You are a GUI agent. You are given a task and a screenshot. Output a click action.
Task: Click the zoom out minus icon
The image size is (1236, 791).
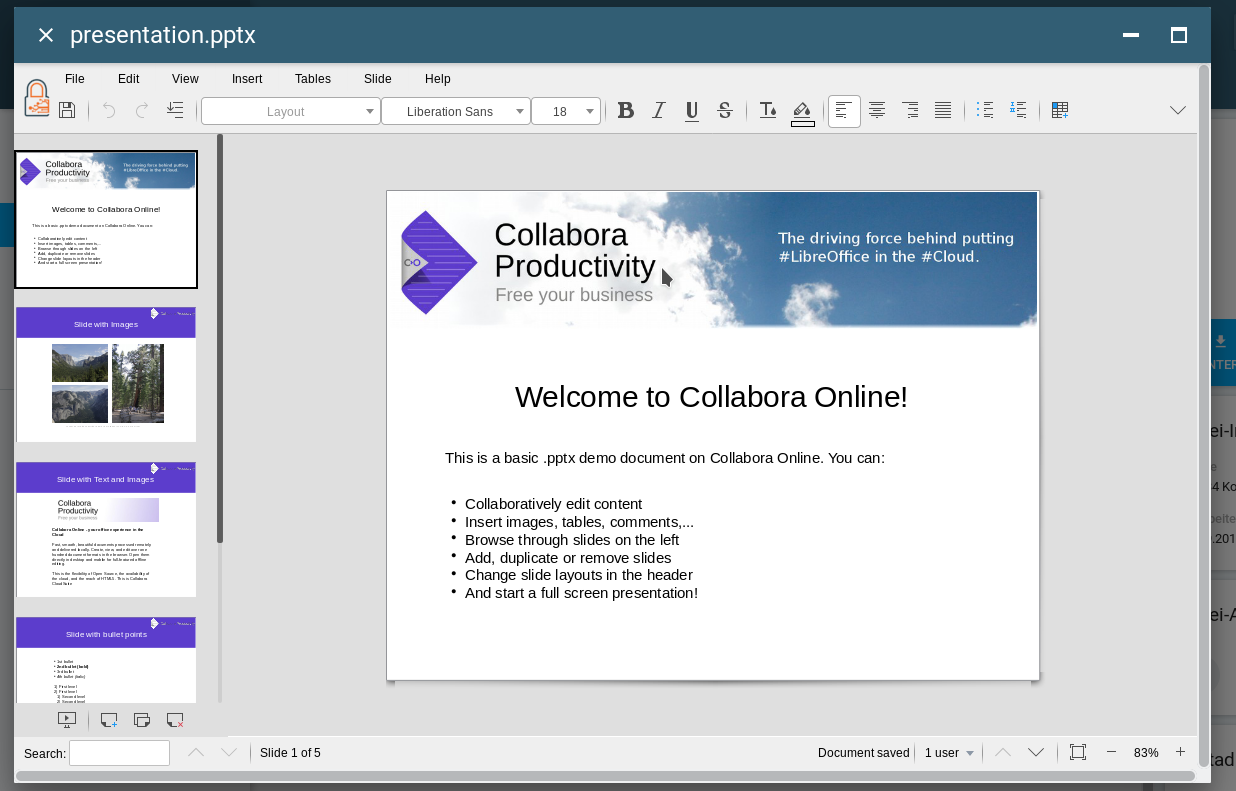coord(1111,752)
